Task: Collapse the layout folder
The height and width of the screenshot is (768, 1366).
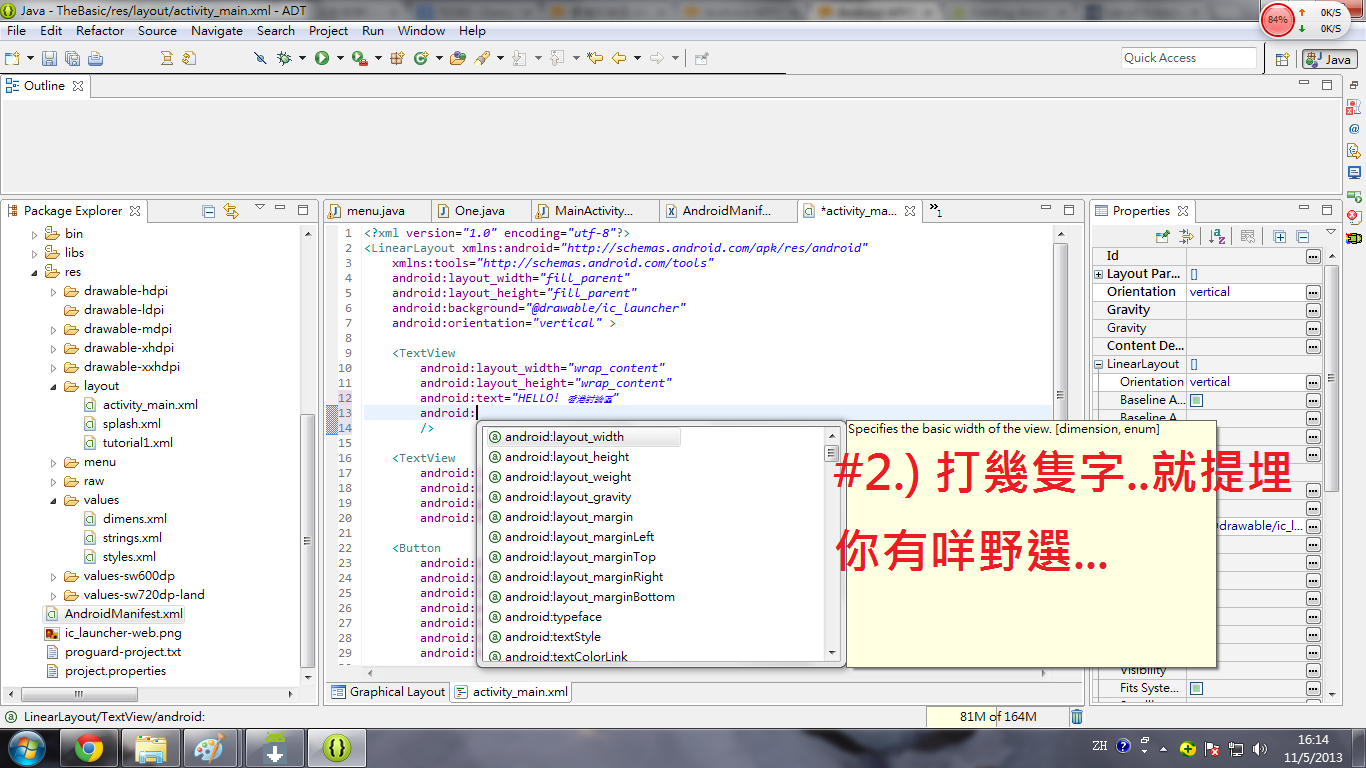Action: coord(54,386)
